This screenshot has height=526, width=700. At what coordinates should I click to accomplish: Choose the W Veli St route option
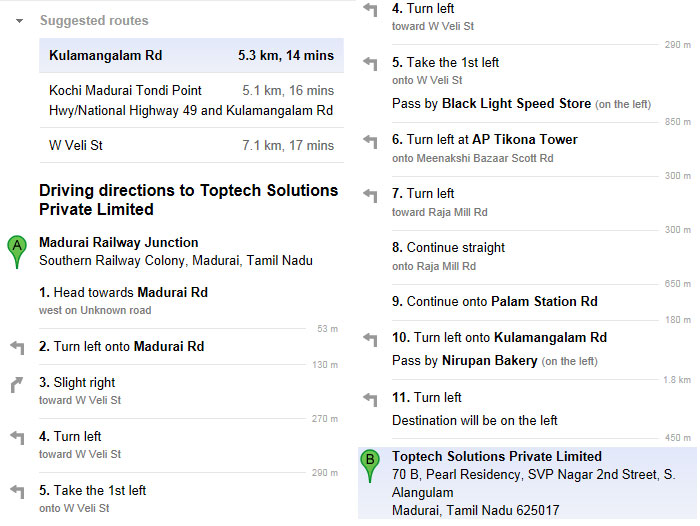(x=190, y=146)
